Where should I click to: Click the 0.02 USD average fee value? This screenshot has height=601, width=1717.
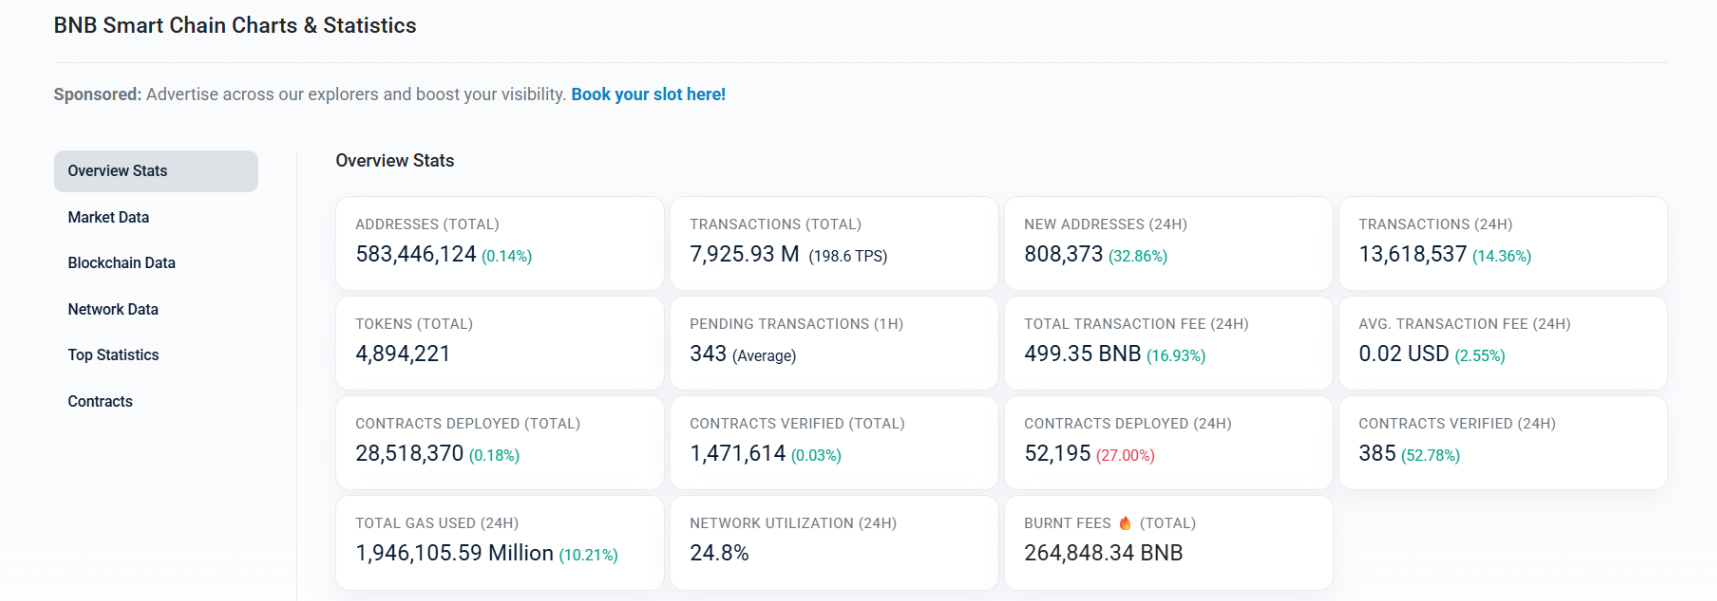pyautogui.click(x=1404, y=354)
